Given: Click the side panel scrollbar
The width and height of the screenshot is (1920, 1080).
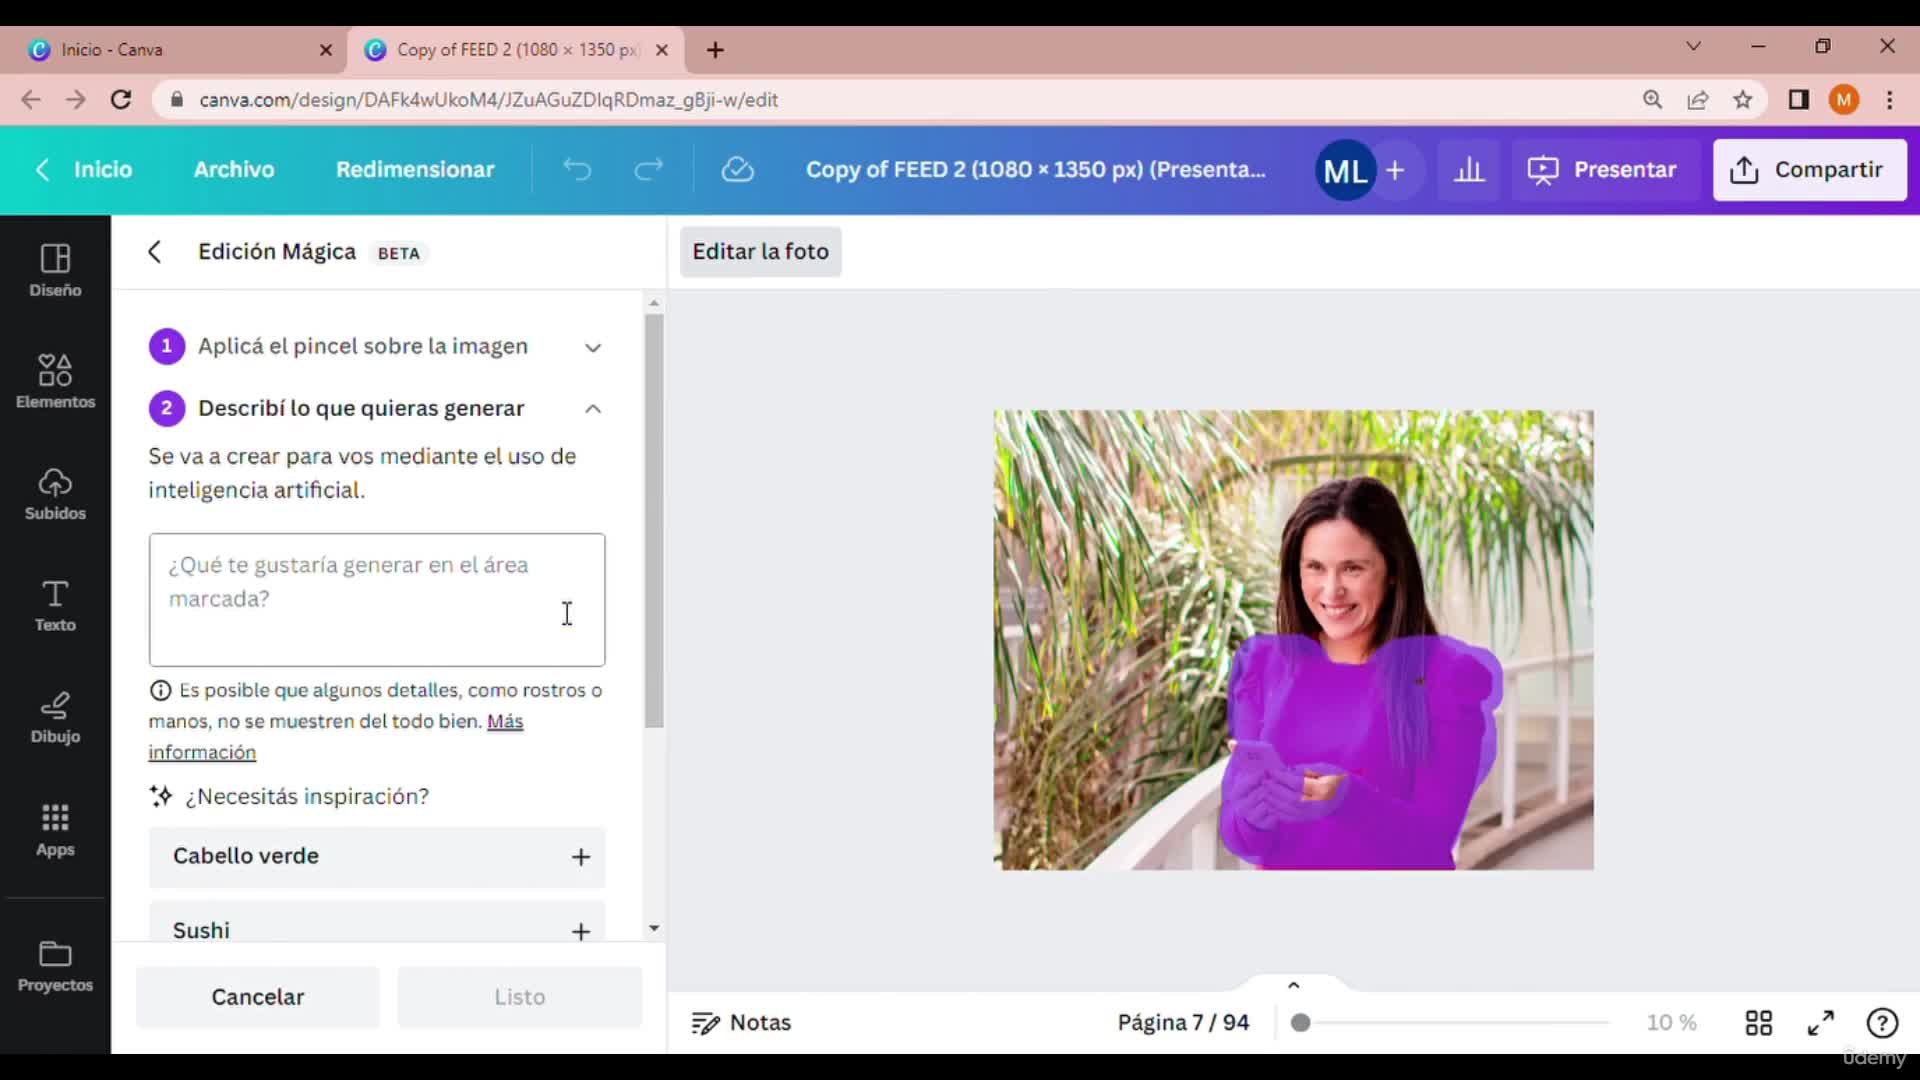Looking at the screenshot, I should (x=654, y=521).
